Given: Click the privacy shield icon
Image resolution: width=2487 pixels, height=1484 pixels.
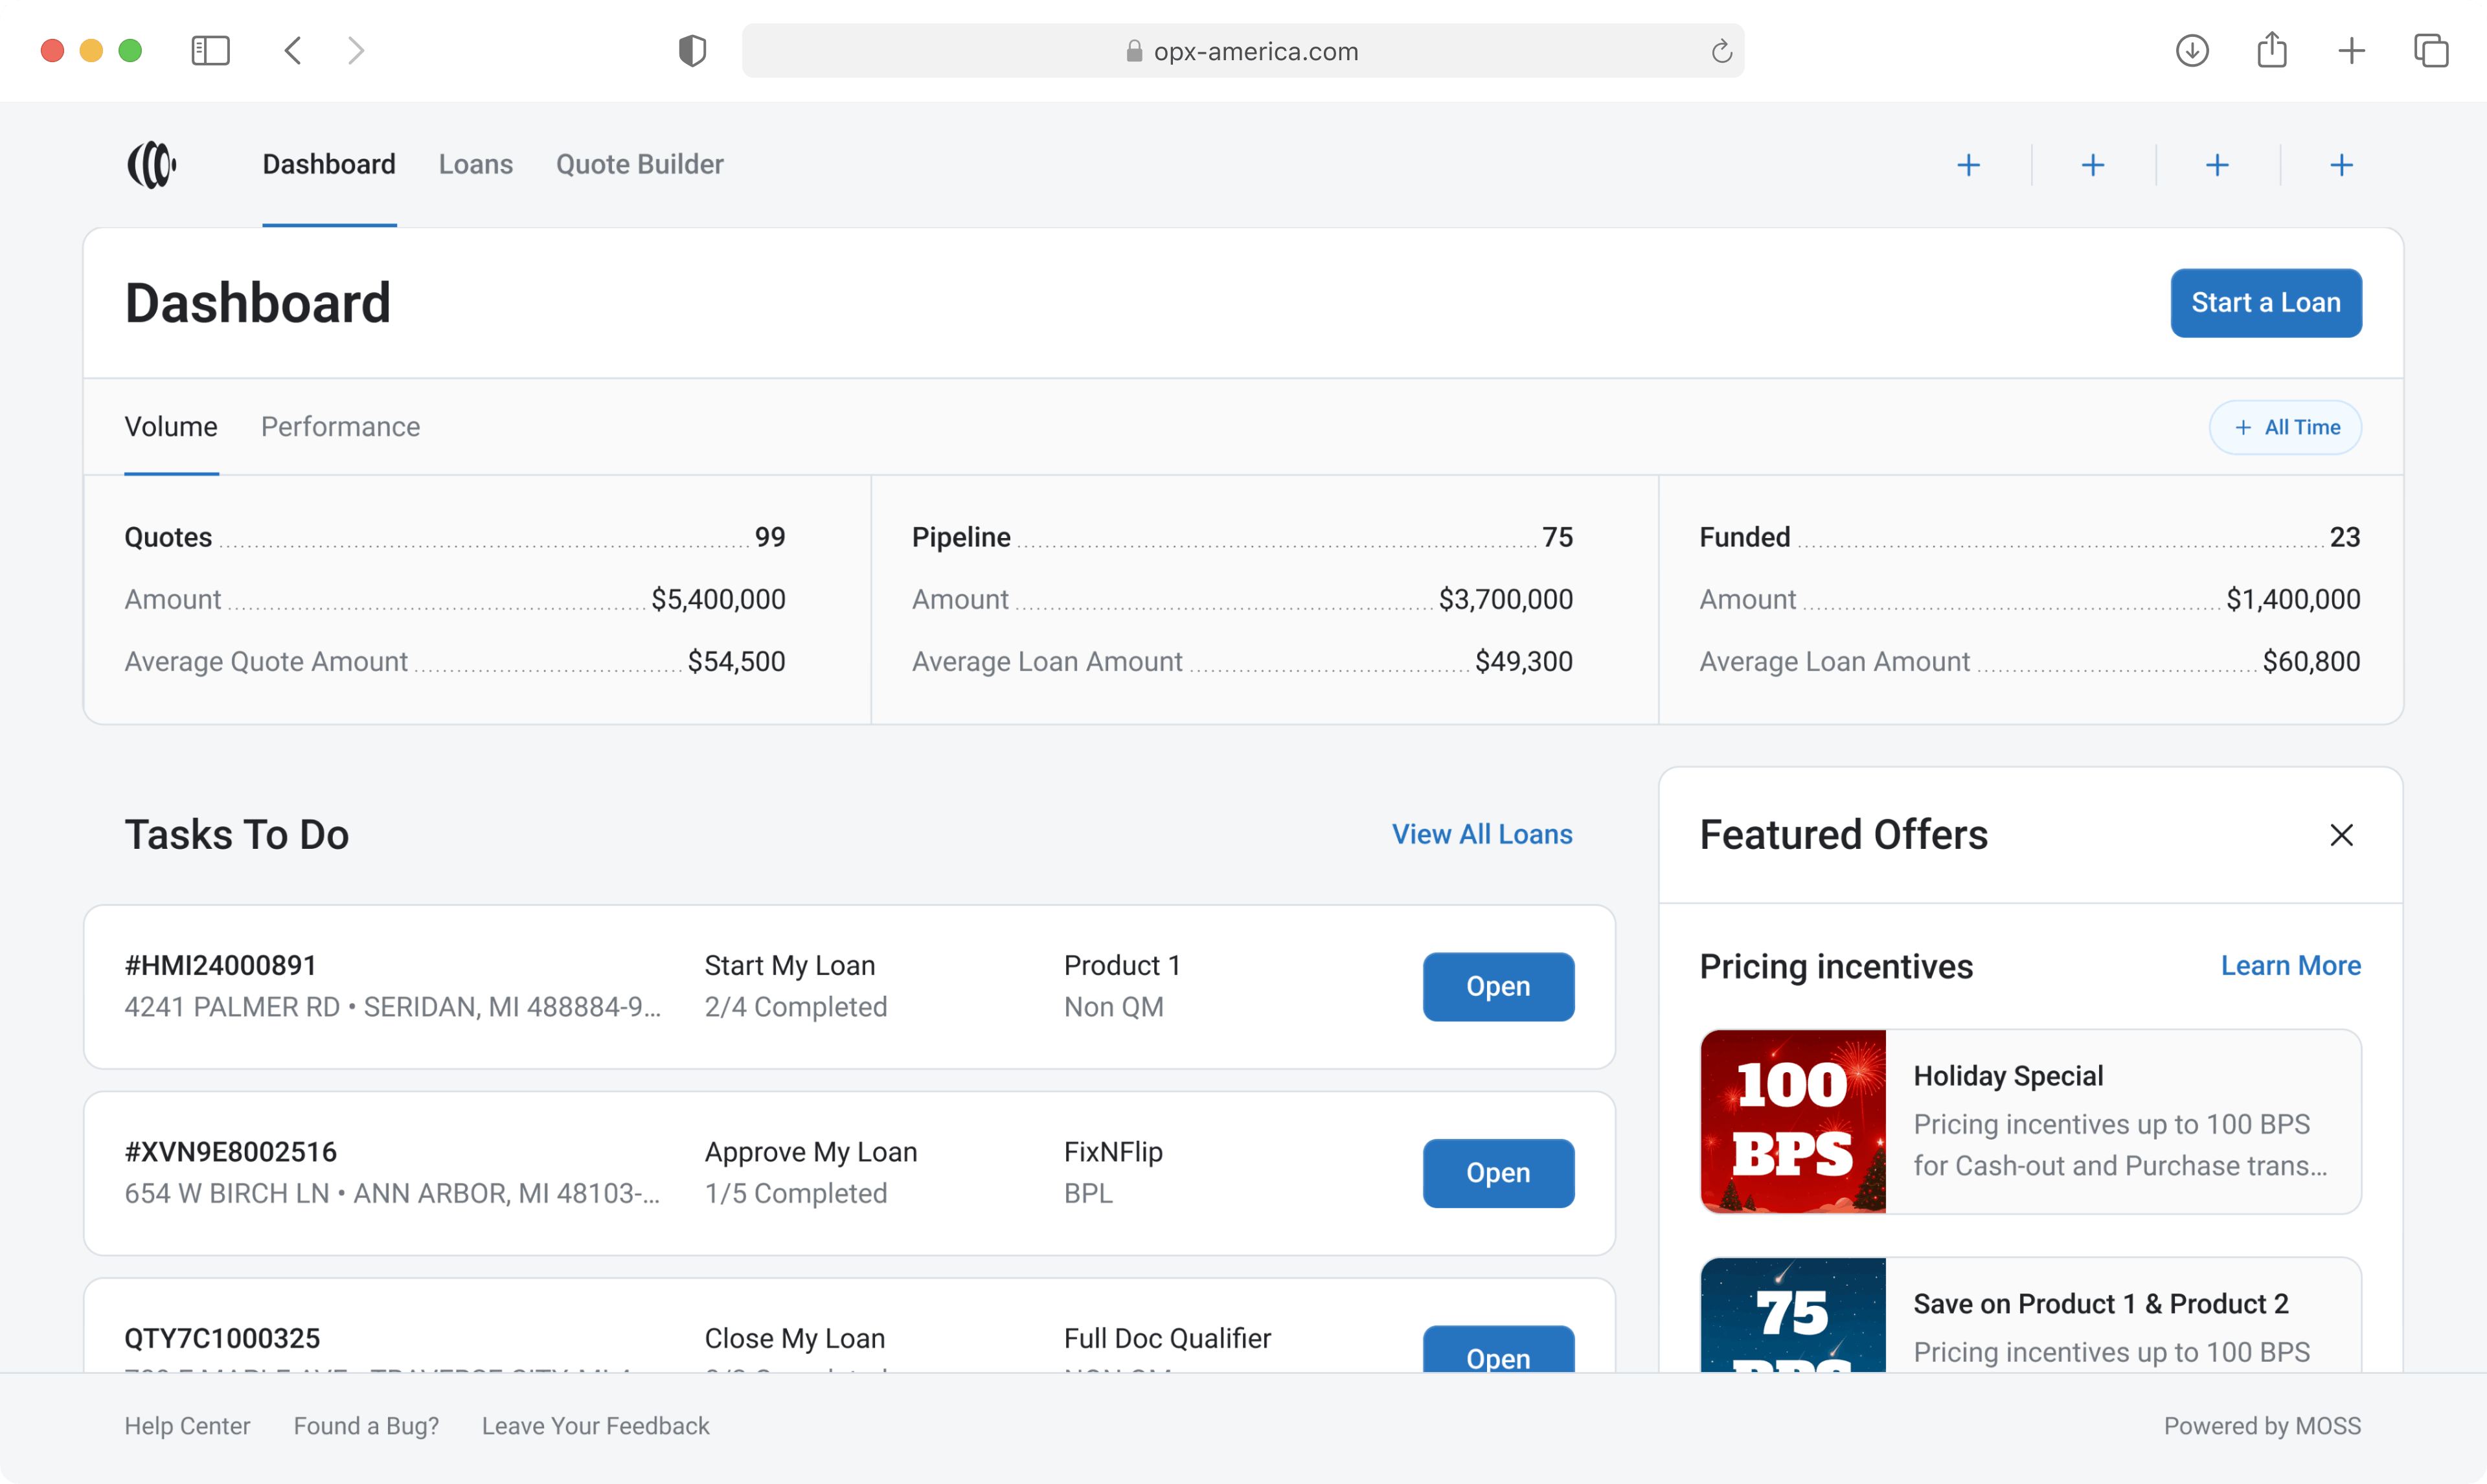Looking at the screenshot, I should pyautogui.click(x=692, y=50).
